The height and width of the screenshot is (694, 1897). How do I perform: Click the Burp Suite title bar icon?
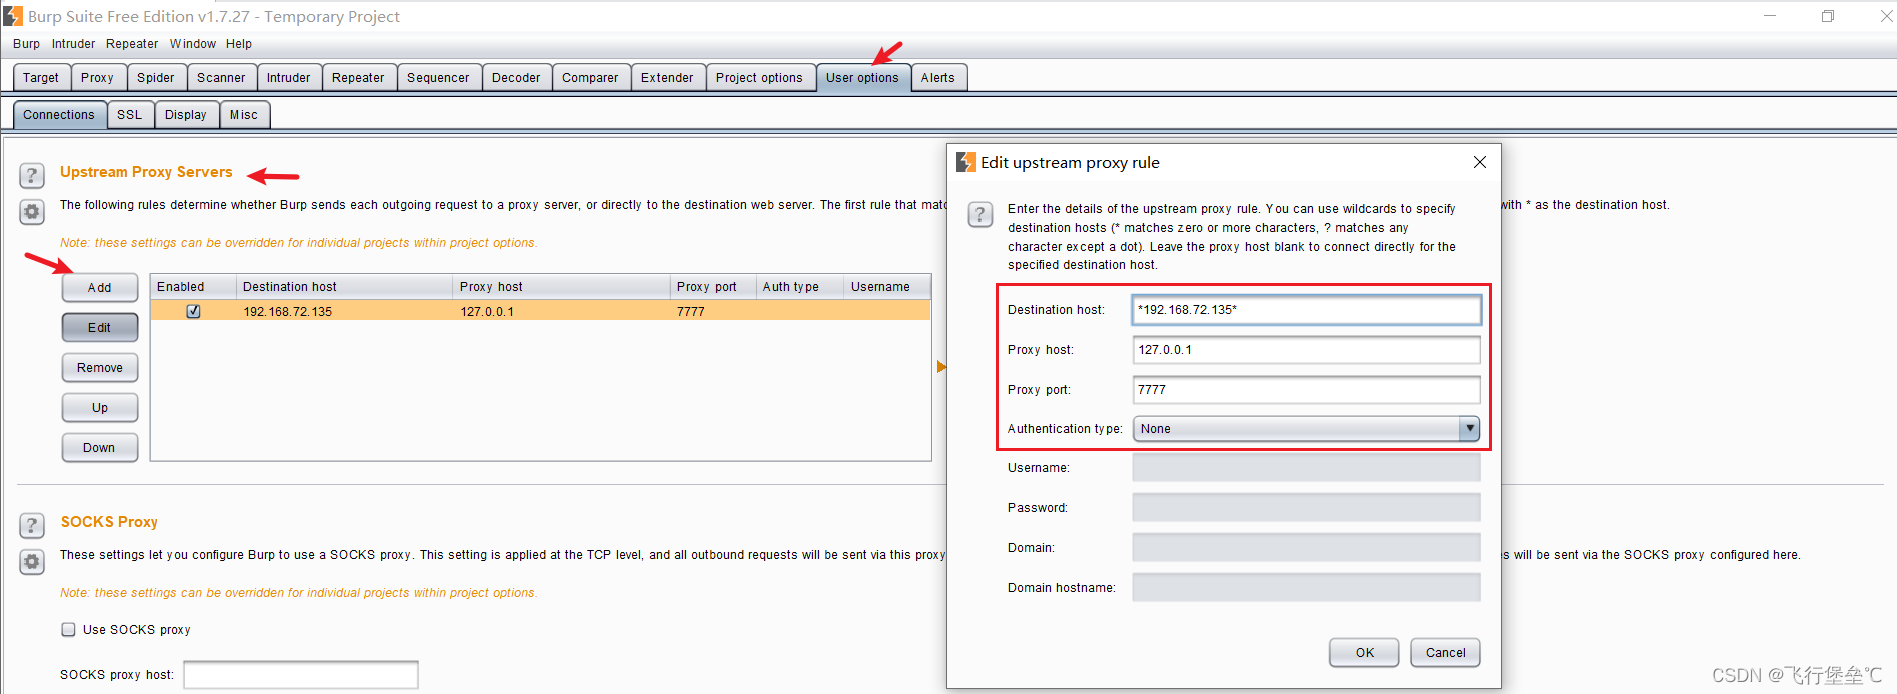tap(13, 16)
